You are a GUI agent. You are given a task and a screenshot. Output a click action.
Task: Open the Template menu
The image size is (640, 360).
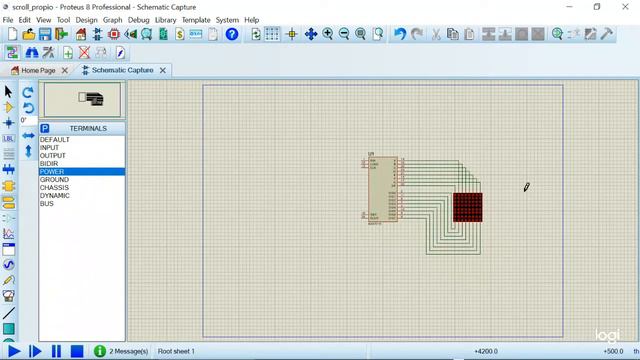(x=196, y=20)
